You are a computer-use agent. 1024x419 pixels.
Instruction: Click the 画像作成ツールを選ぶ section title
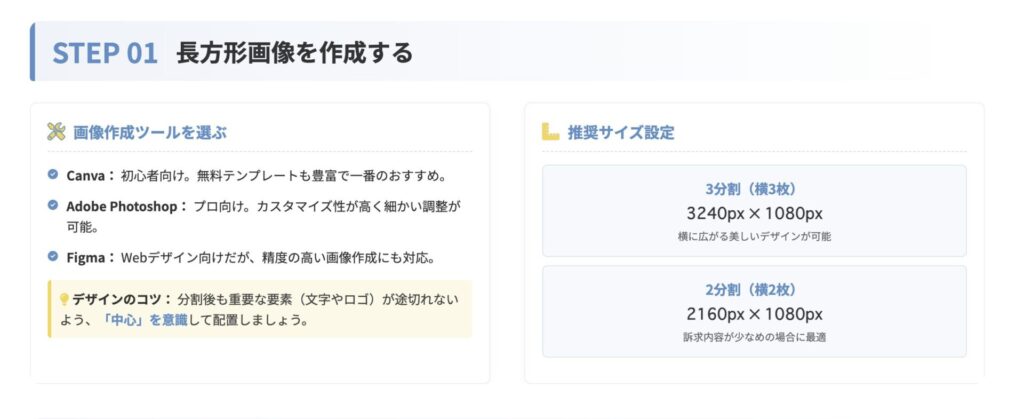150,132
